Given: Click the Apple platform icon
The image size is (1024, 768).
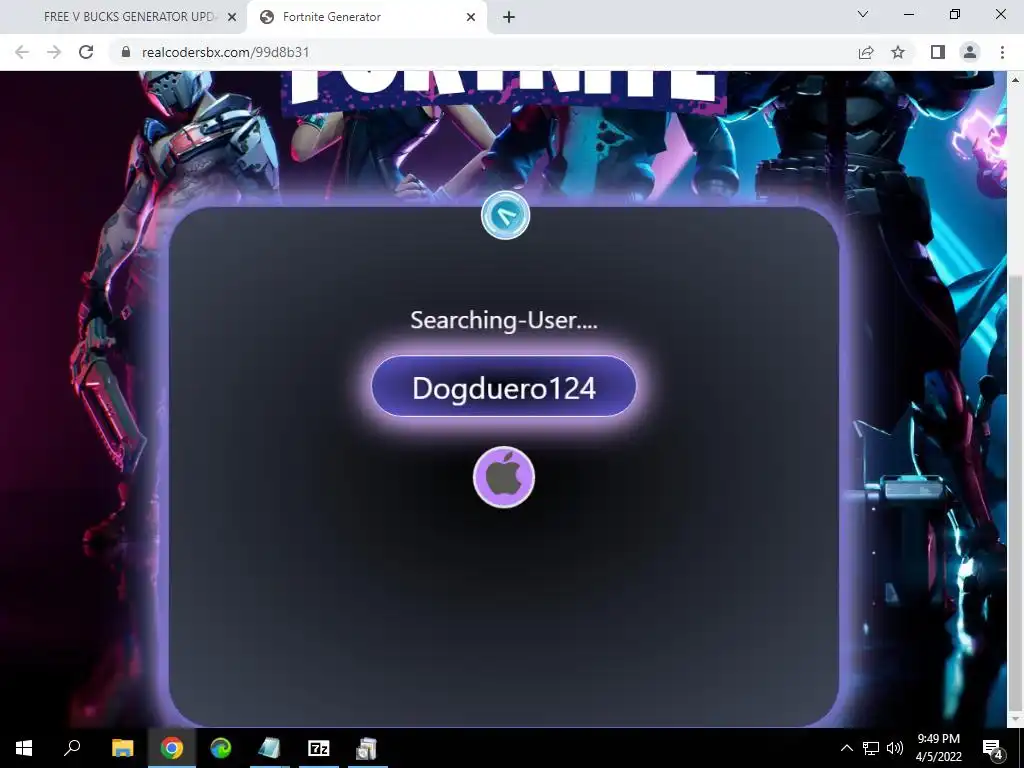Looking at the screenshot, I should [504, 477].
